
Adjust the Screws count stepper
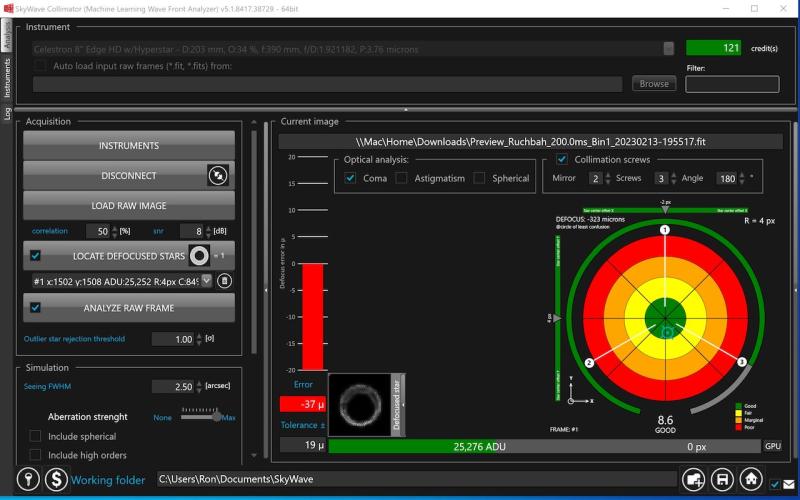pyautogui.click(x=673, y=178)
